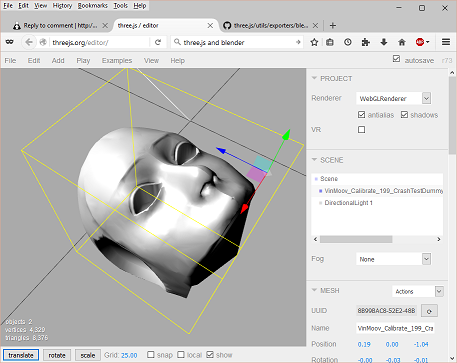Open the add-ons puzzle piece icon
The width and height of the screenshot is (457, 363).
366,42
